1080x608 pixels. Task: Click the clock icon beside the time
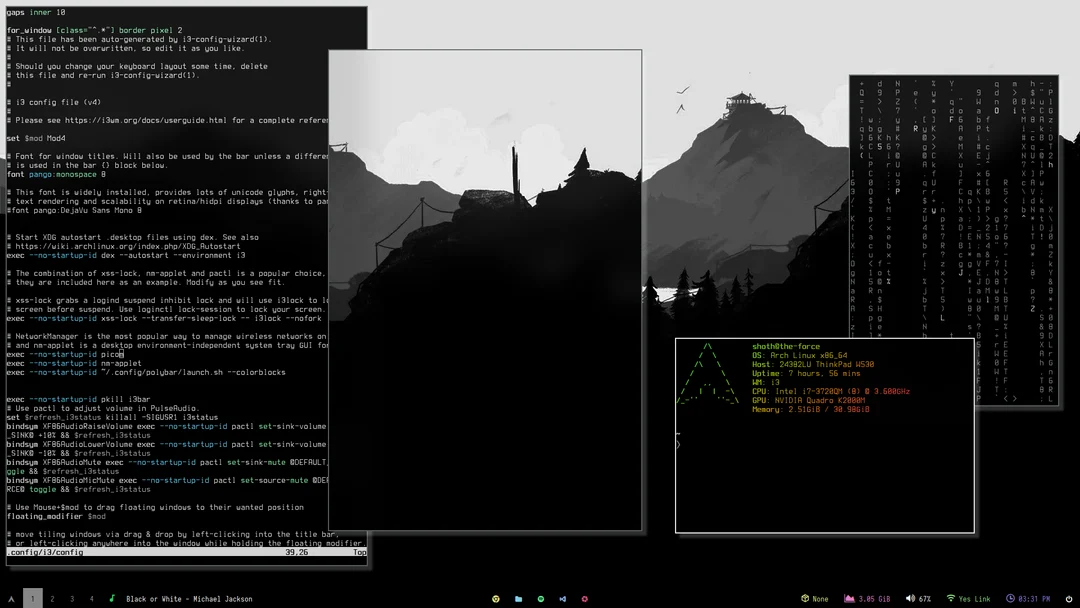1010,598
